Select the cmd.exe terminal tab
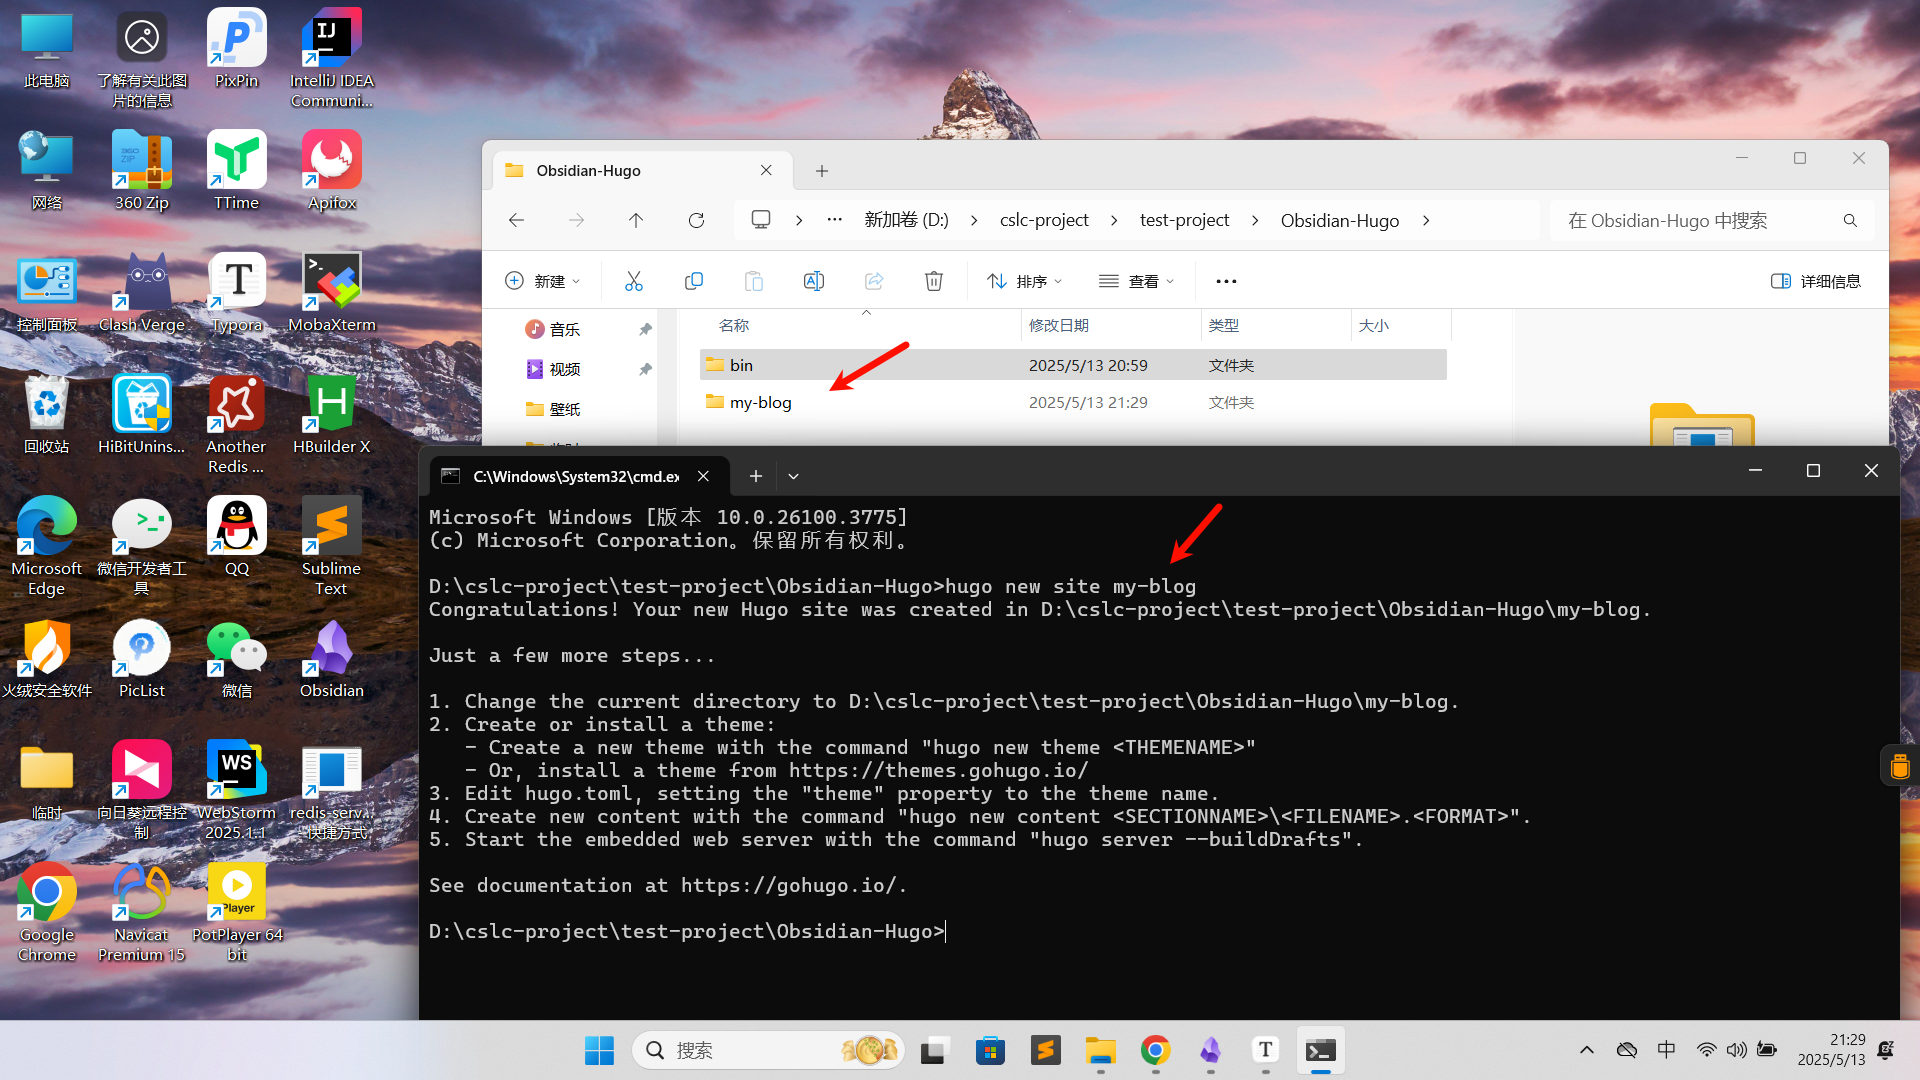1920x1080 pixels. (x=575, y=476)
